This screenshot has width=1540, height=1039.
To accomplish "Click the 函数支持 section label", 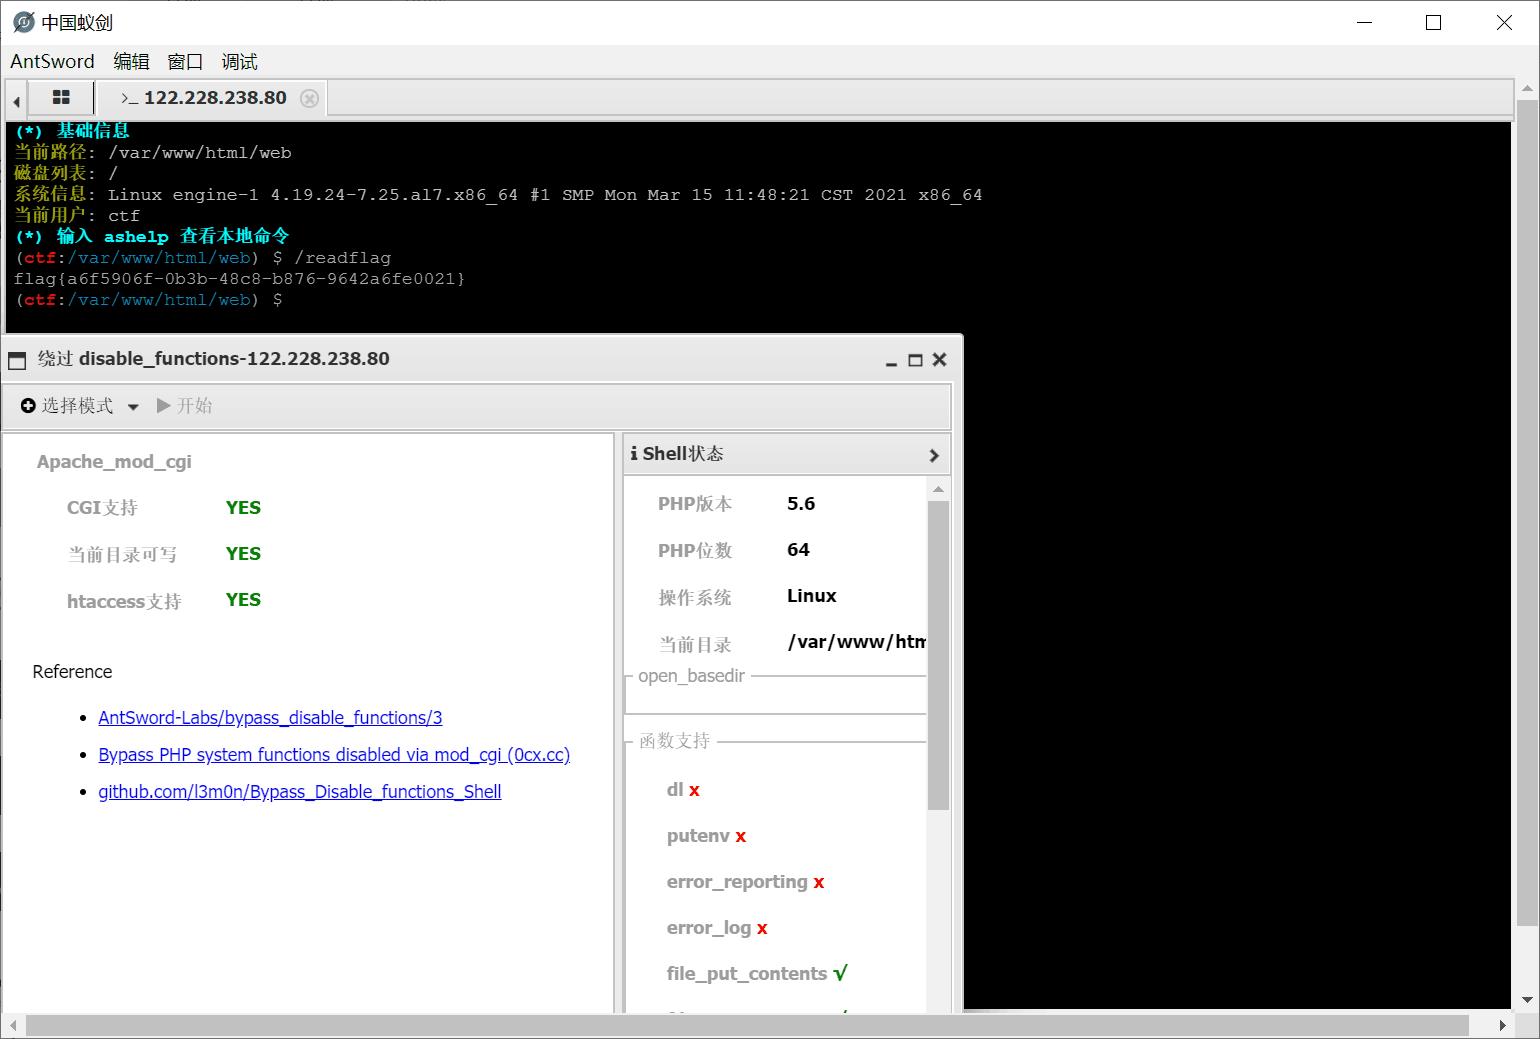I will click(x=674, y=741).
